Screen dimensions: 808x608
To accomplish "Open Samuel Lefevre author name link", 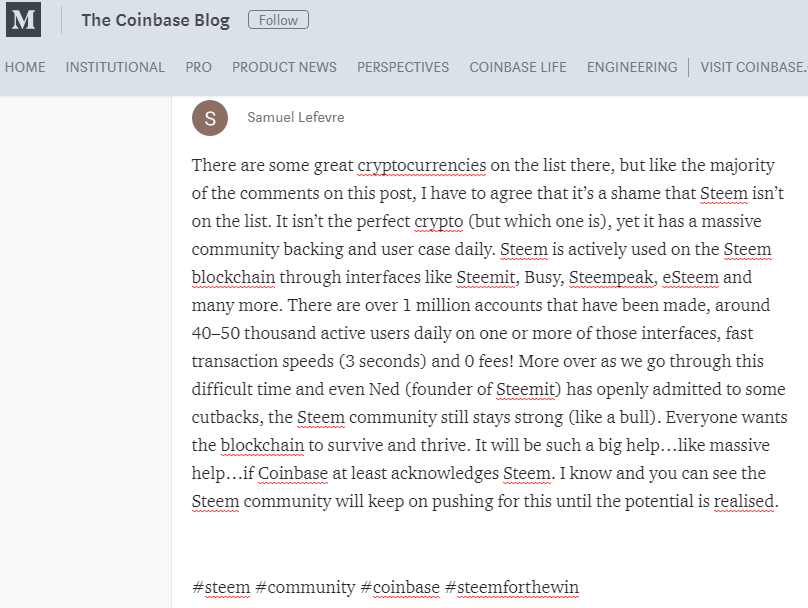I will tap(296, 117).
